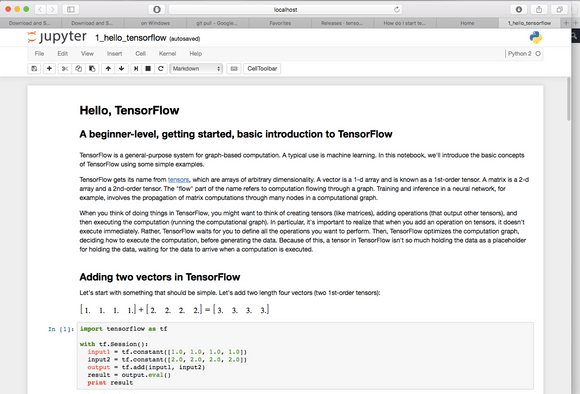Select the 1_hello_tensorflow browser tab

coord(529,23)
